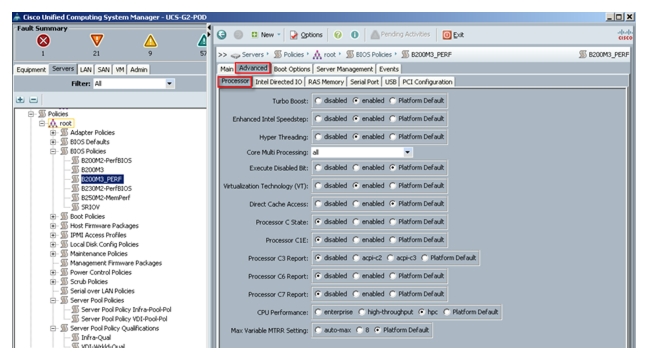Collapse the BIOS Policies node
Image resolution: width=649 pixels, height=361 pixels.
point(53,151)
